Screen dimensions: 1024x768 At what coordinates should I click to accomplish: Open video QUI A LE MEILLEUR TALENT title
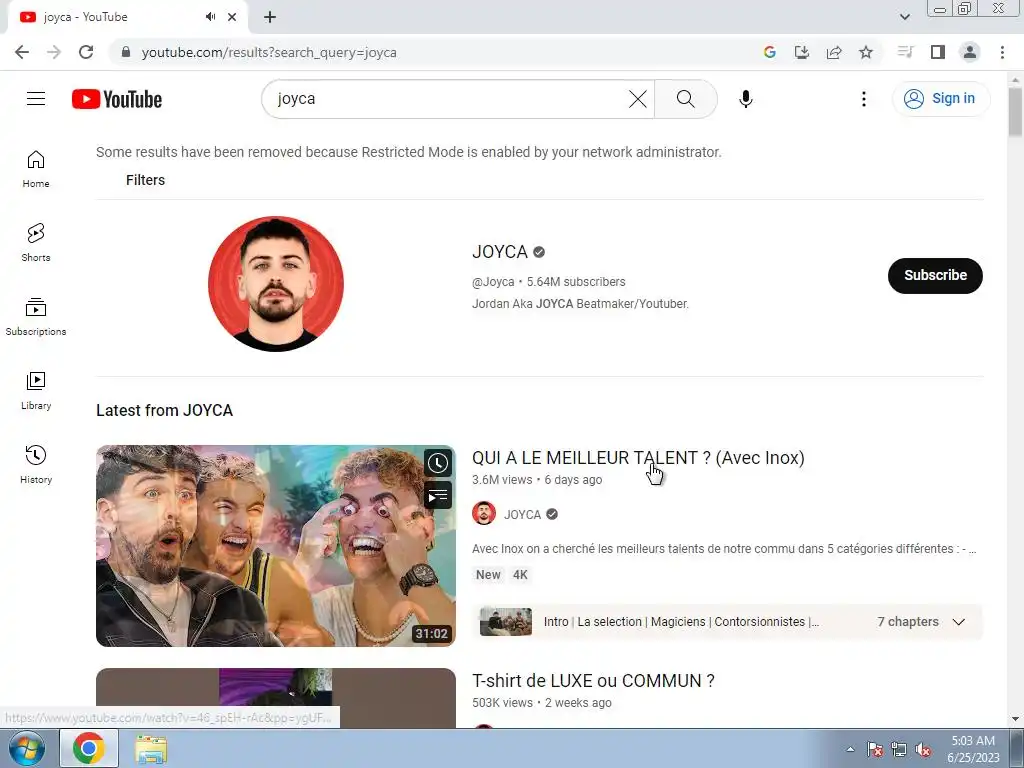tap(638, 458)
